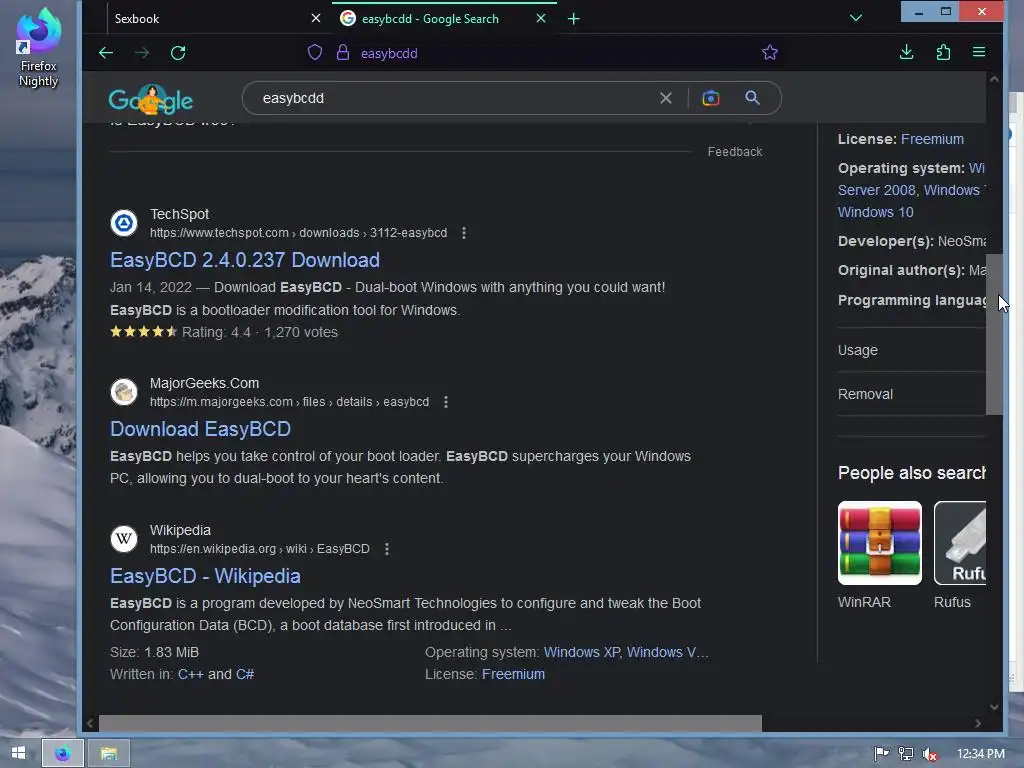Click the scrollbar down arrow
Viewport: 1024px width, 768px height.
(994, 707)
